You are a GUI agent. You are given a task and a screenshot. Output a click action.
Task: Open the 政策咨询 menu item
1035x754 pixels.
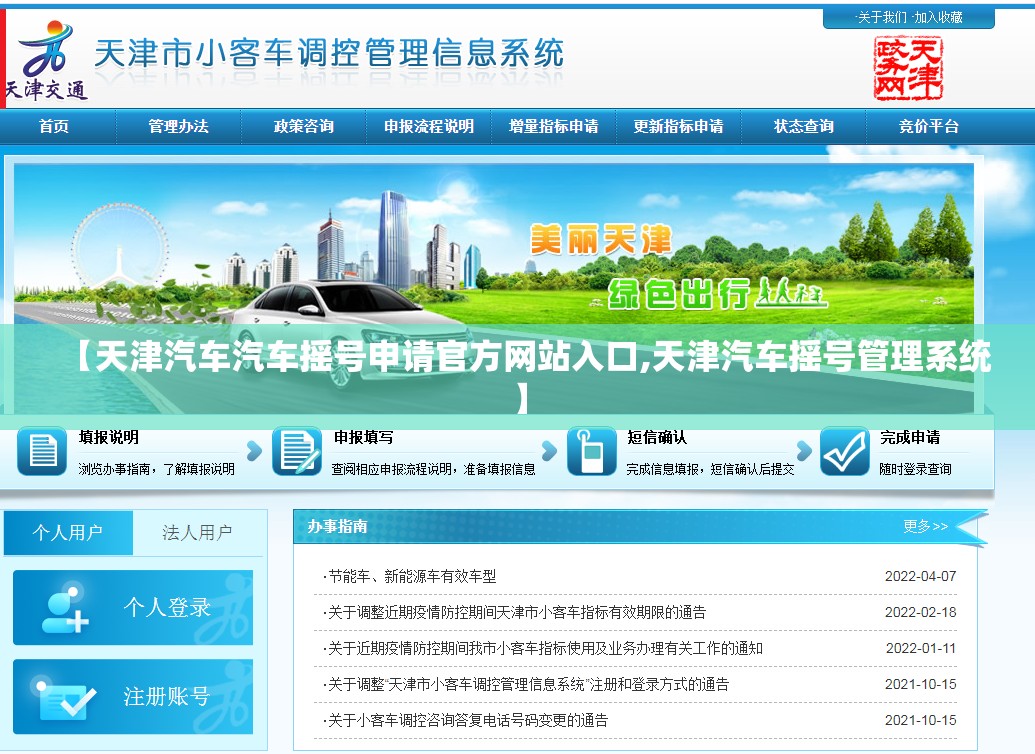[304, 126]
